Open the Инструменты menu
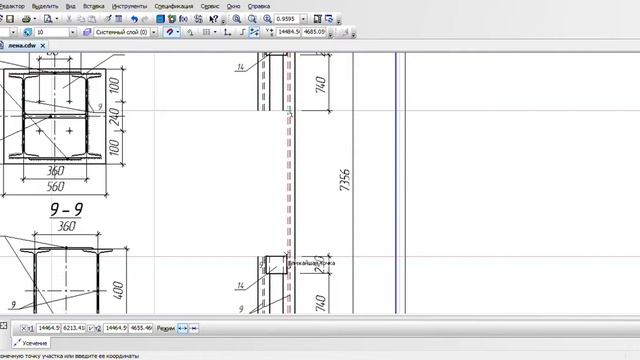 [x=129, y=6]
